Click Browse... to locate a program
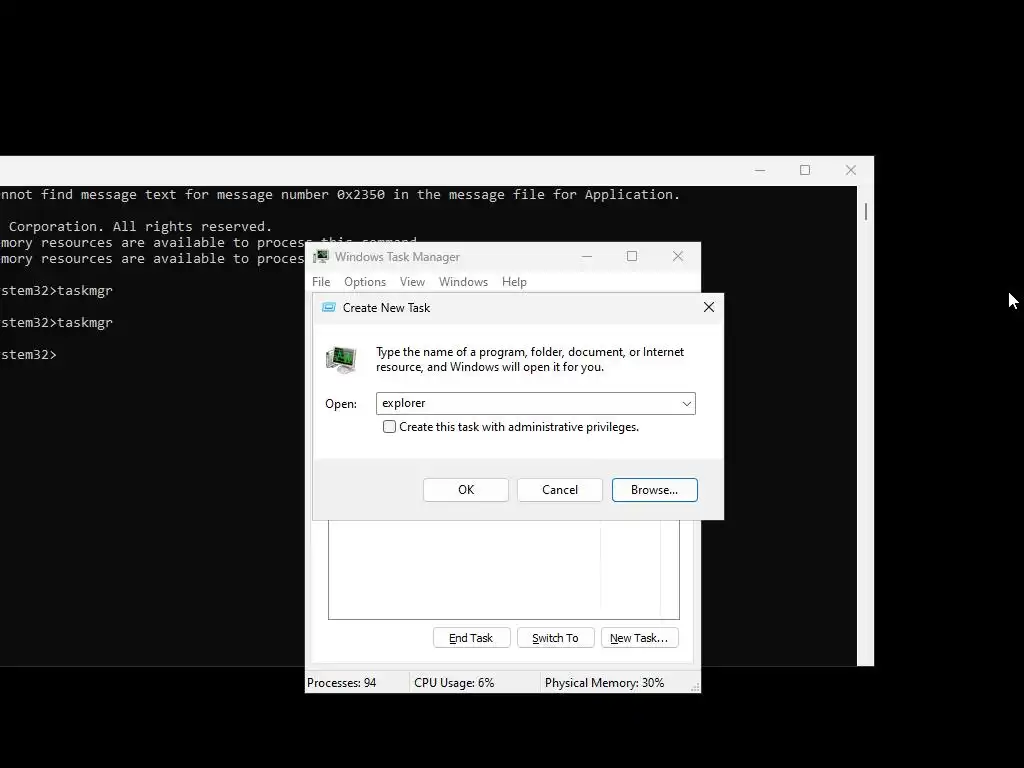The image size is (1024, 768). 654,490
